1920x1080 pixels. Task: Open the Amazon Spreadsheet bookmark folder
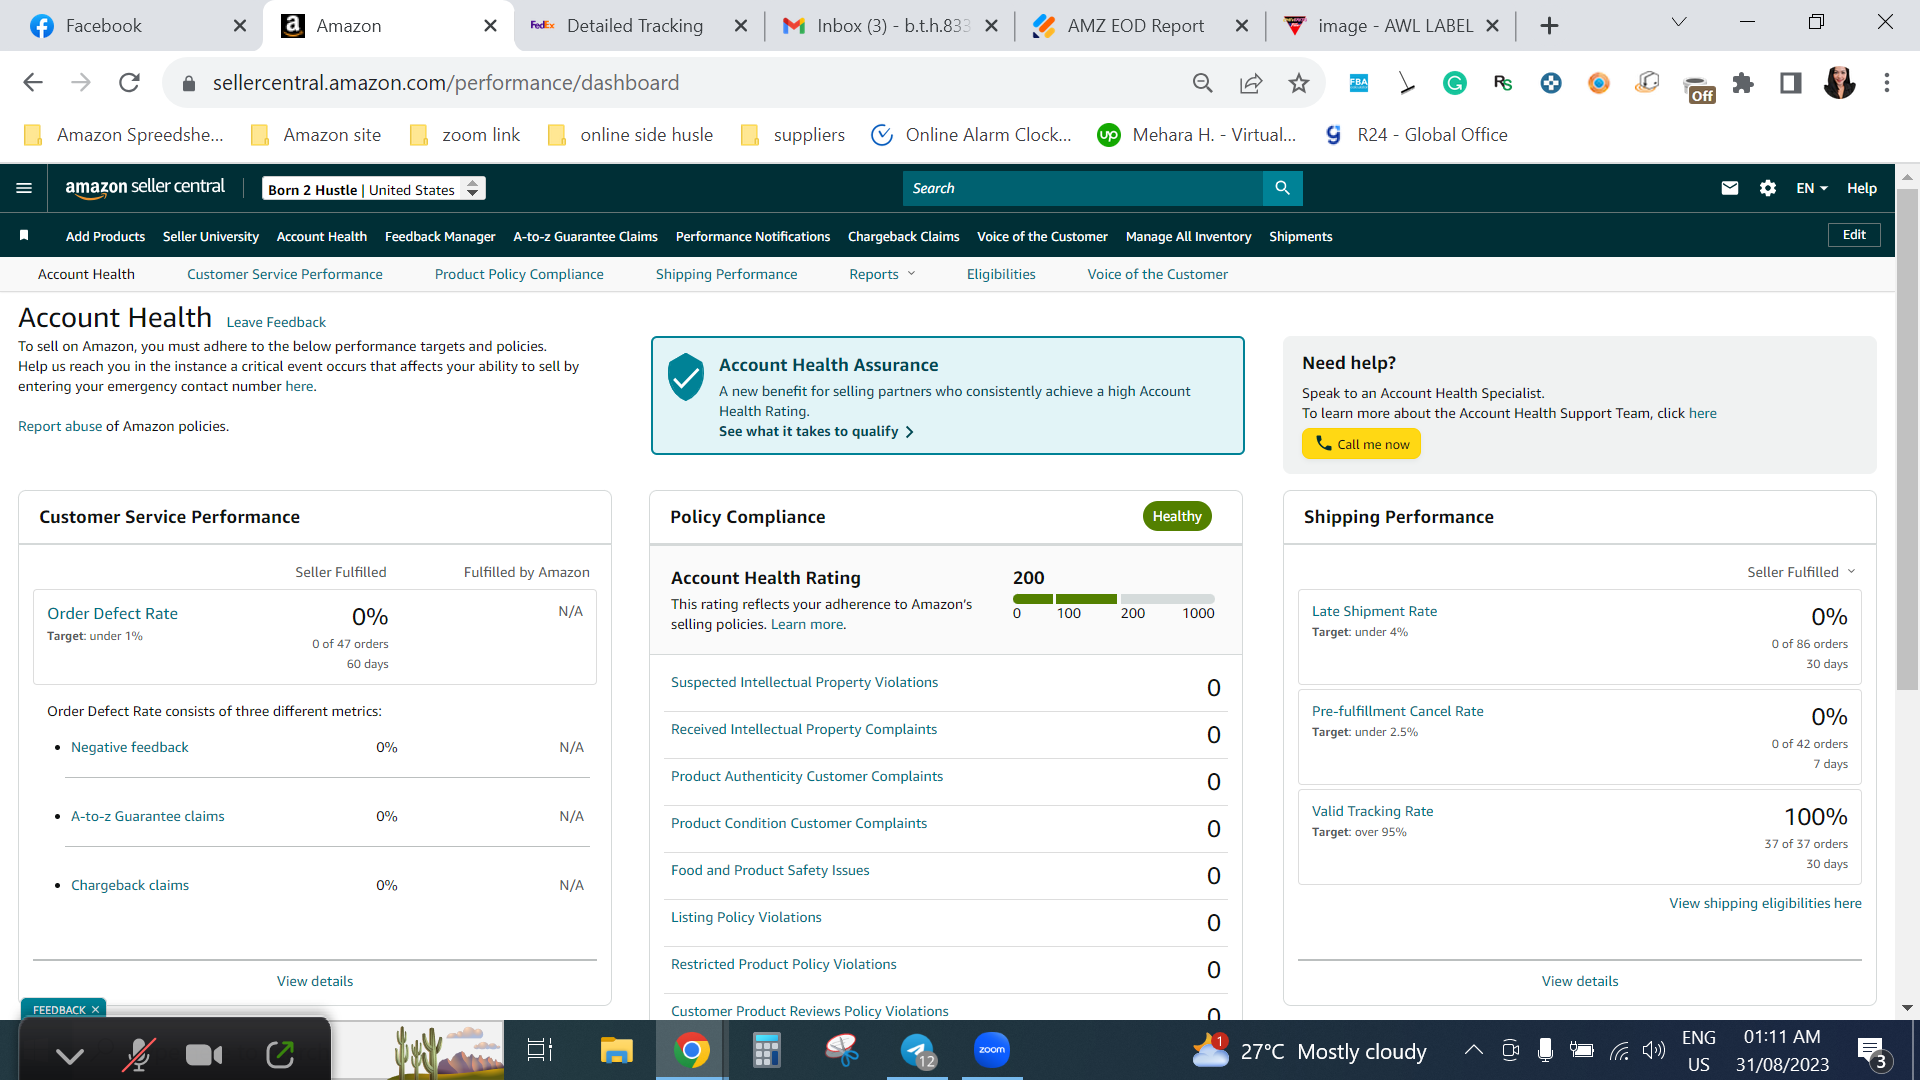[x=124, y=135]
